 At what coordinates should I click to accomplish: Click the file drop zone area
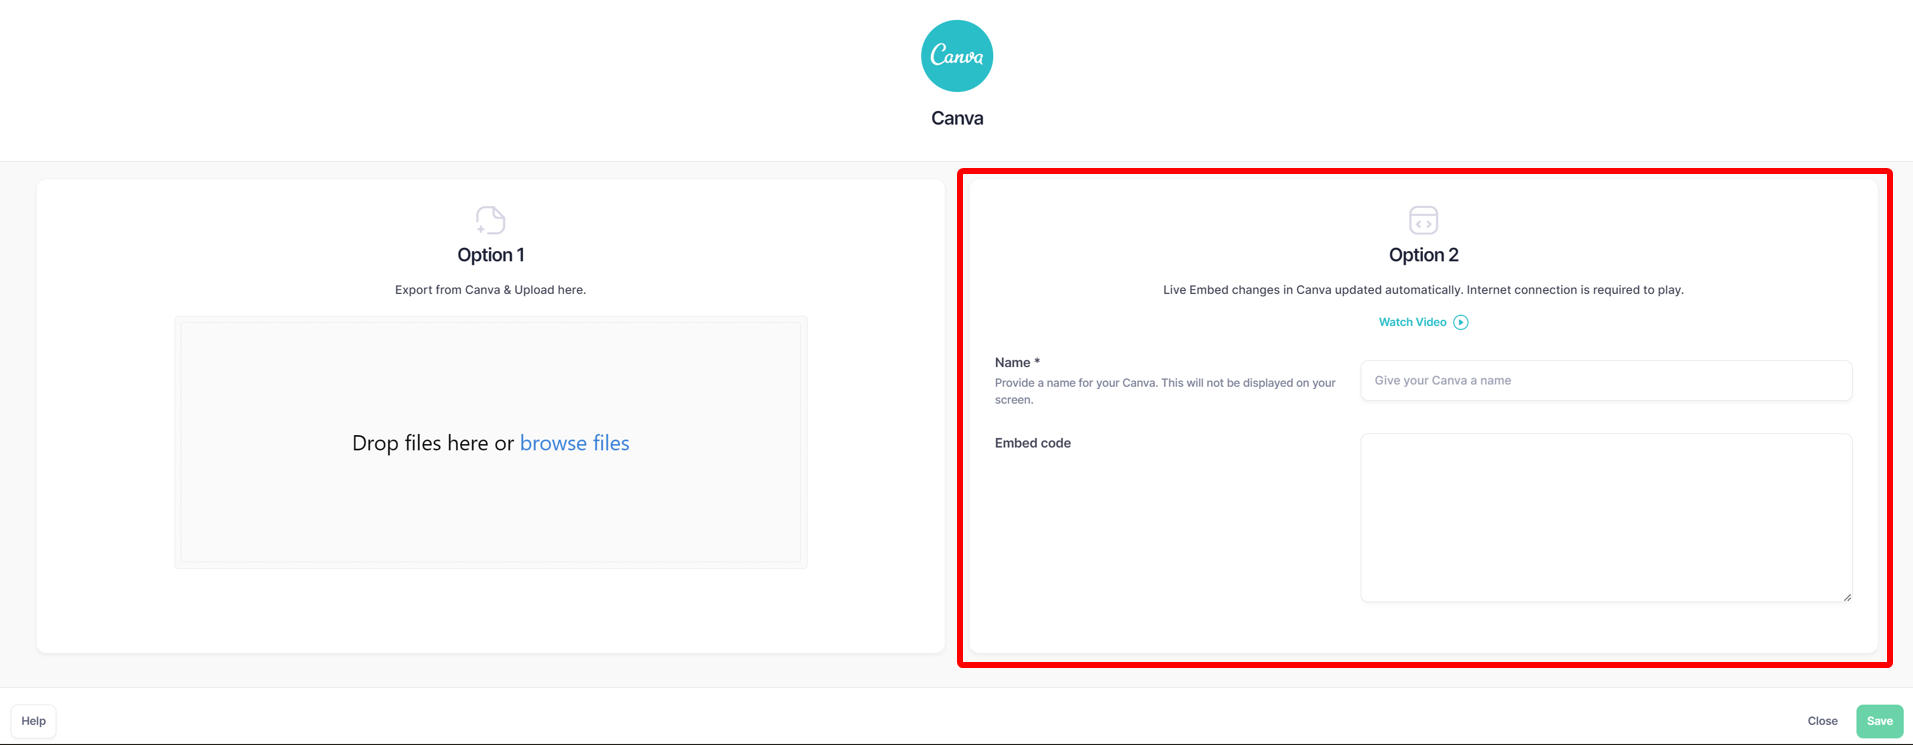[x=490, y=442]
